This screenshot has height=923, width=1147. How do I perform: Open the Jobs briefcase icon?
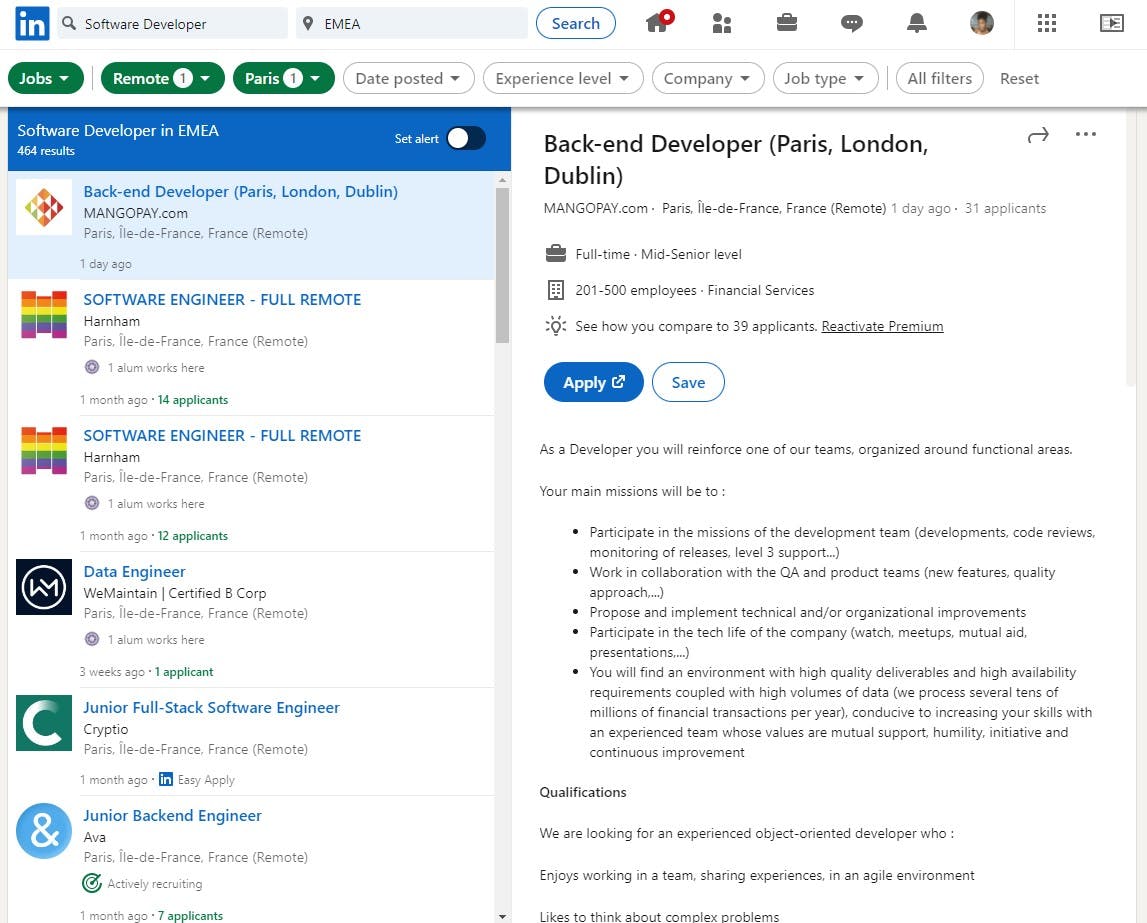(x=786, y=23)
